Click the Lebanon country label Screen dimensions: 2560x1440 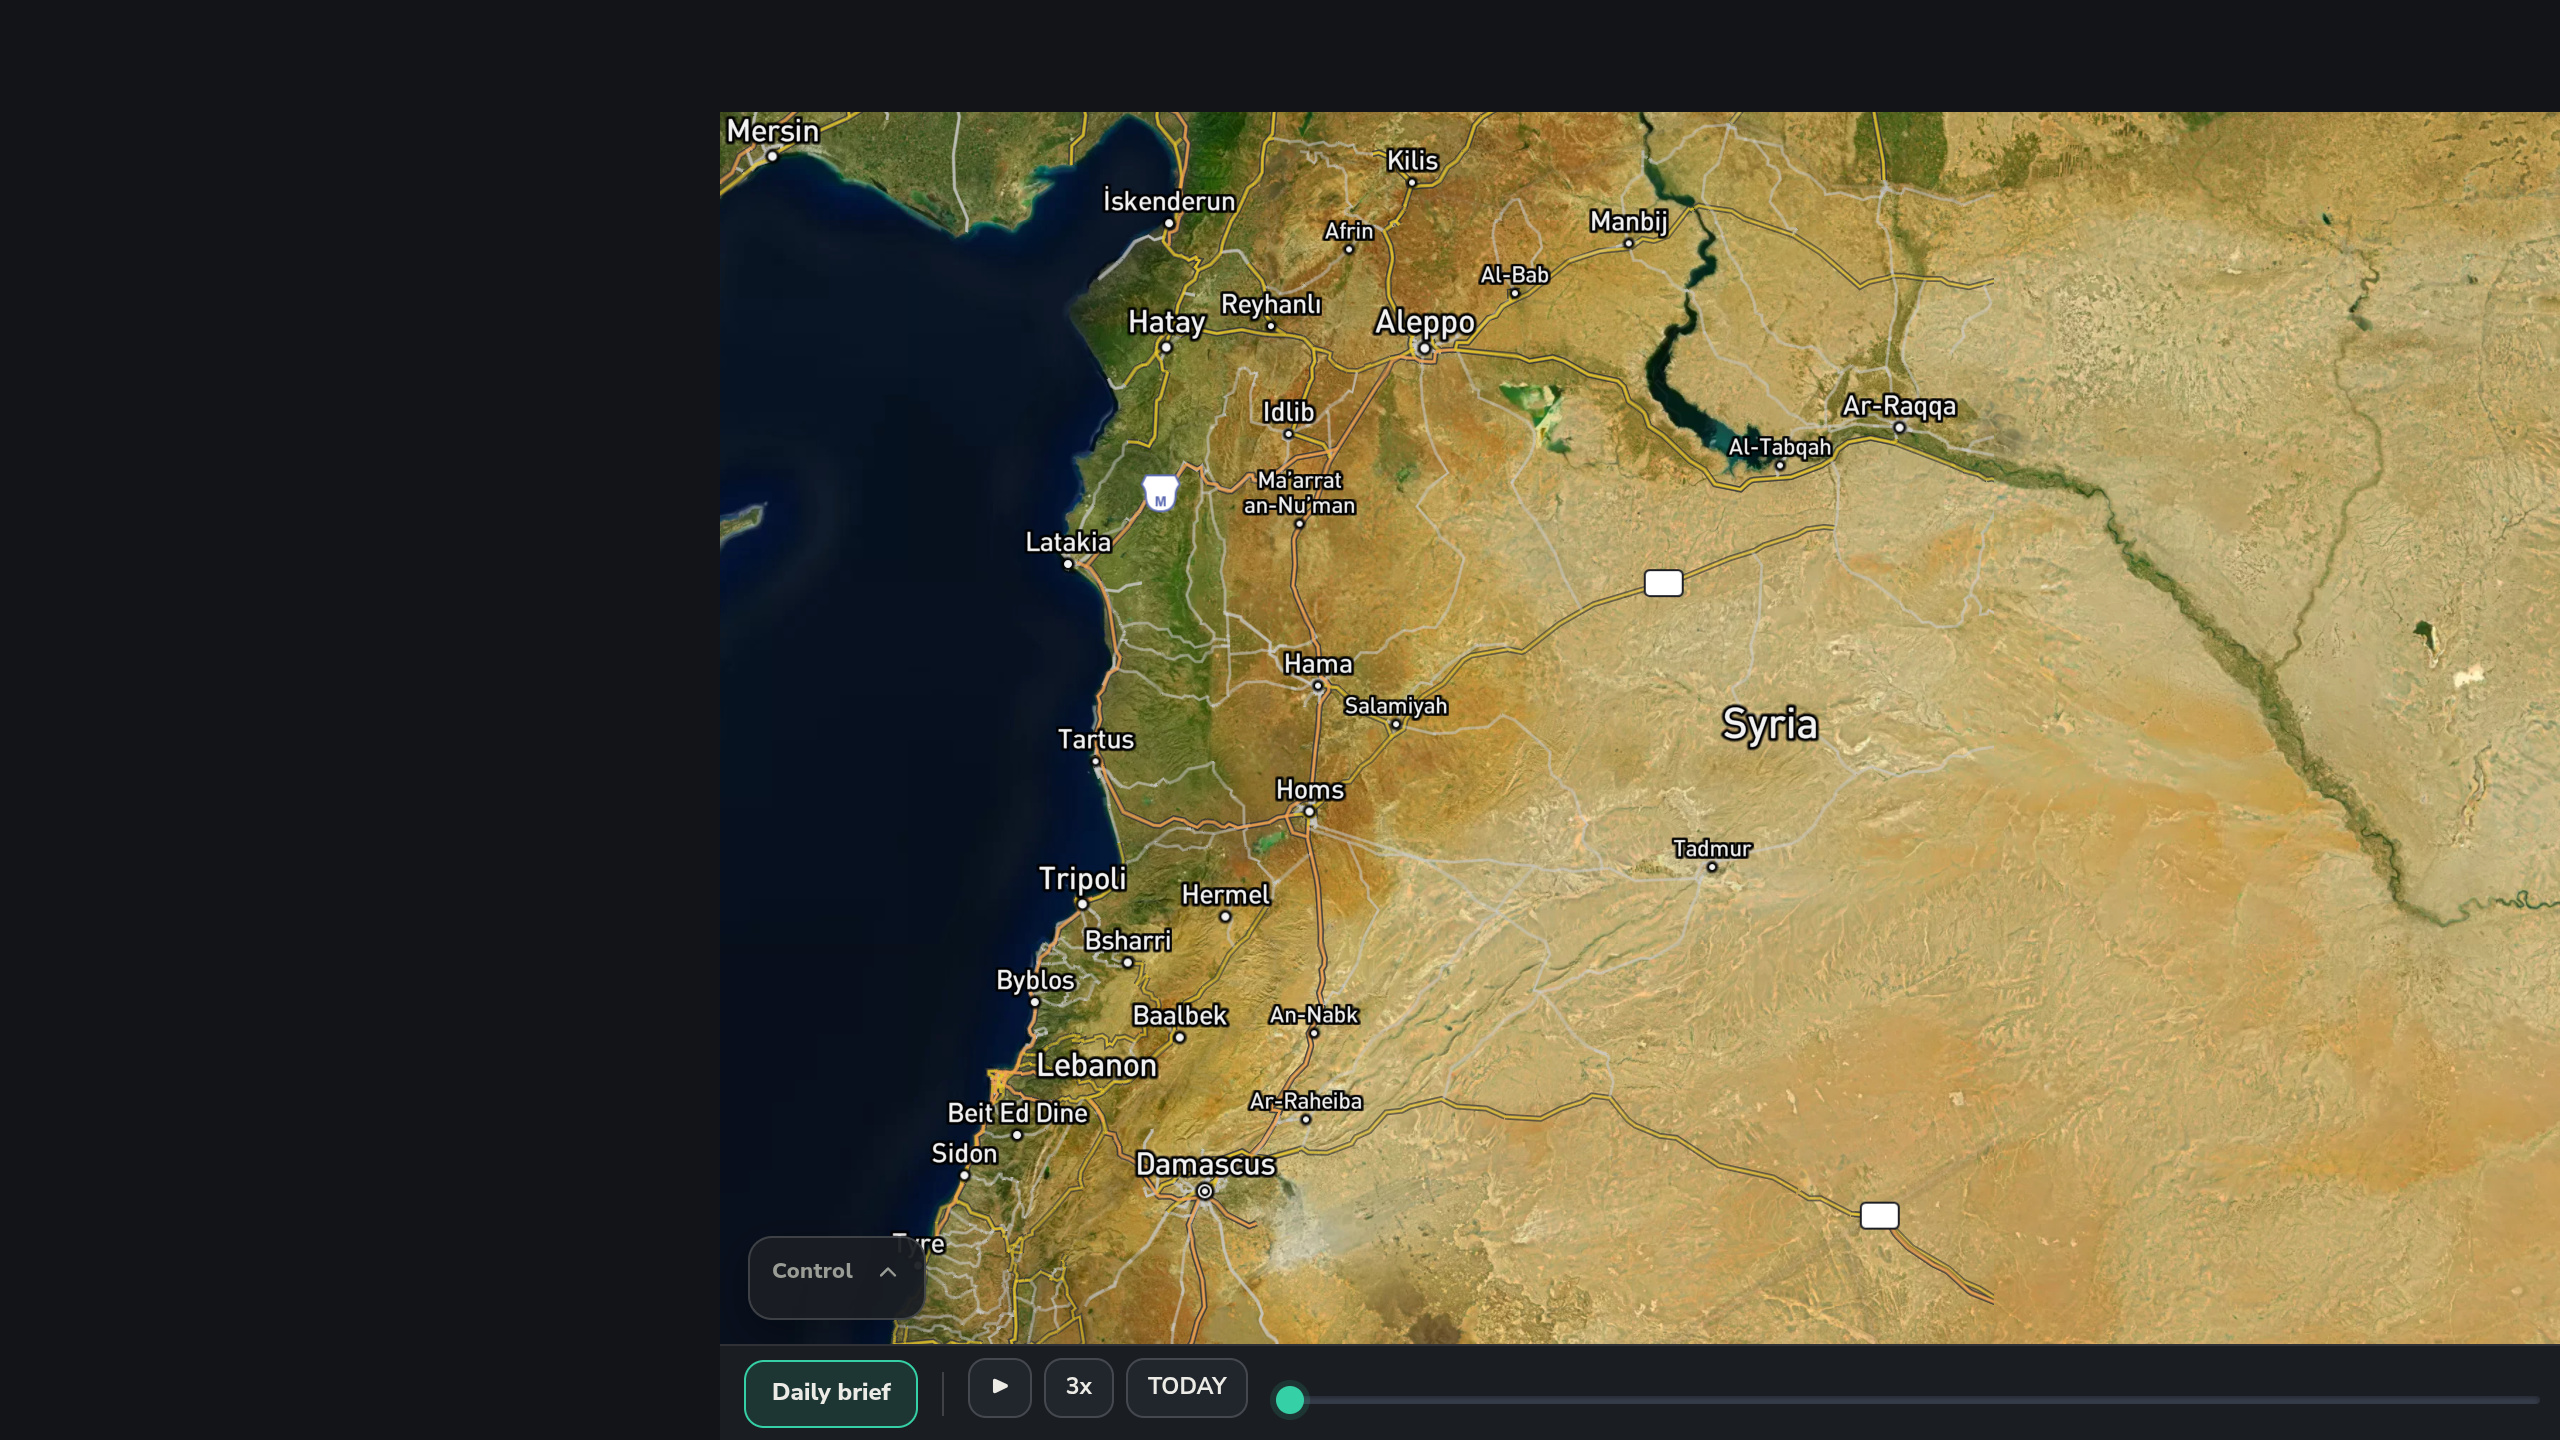tap(1096, 1066)
